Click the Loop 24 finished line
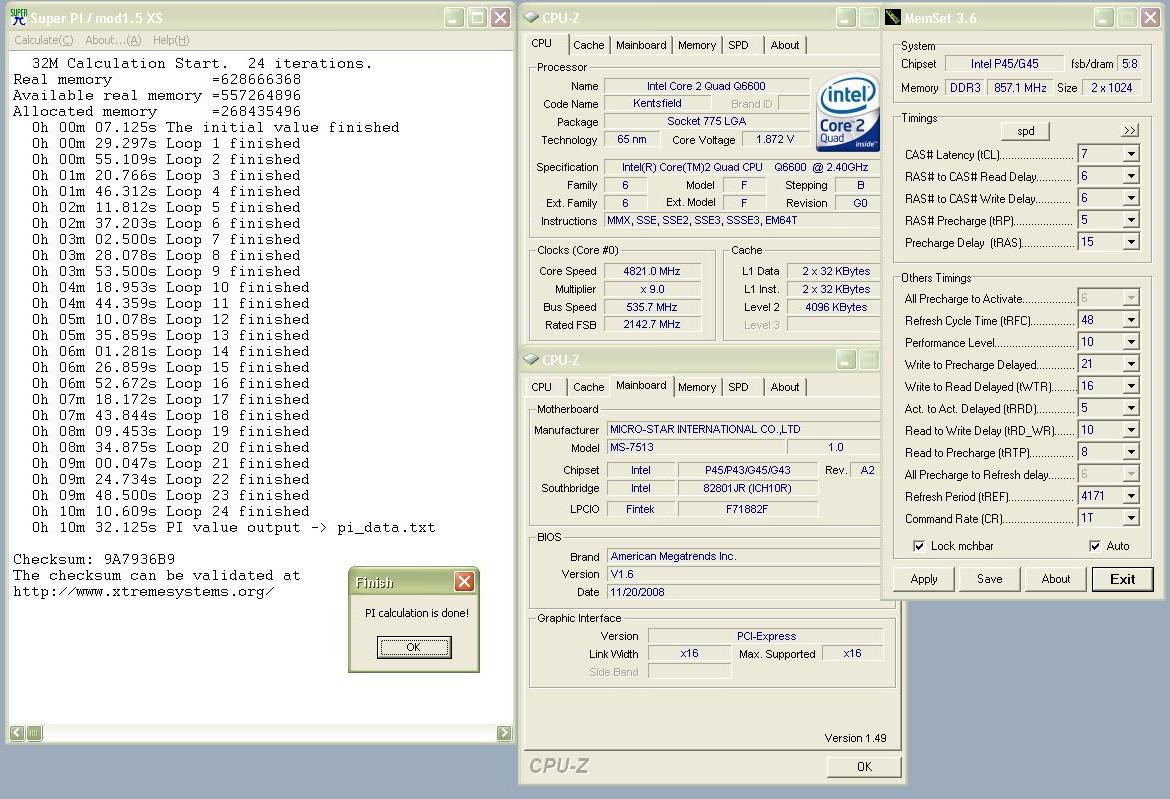This screenshot has height=799, width=1170. coord(170,512)
